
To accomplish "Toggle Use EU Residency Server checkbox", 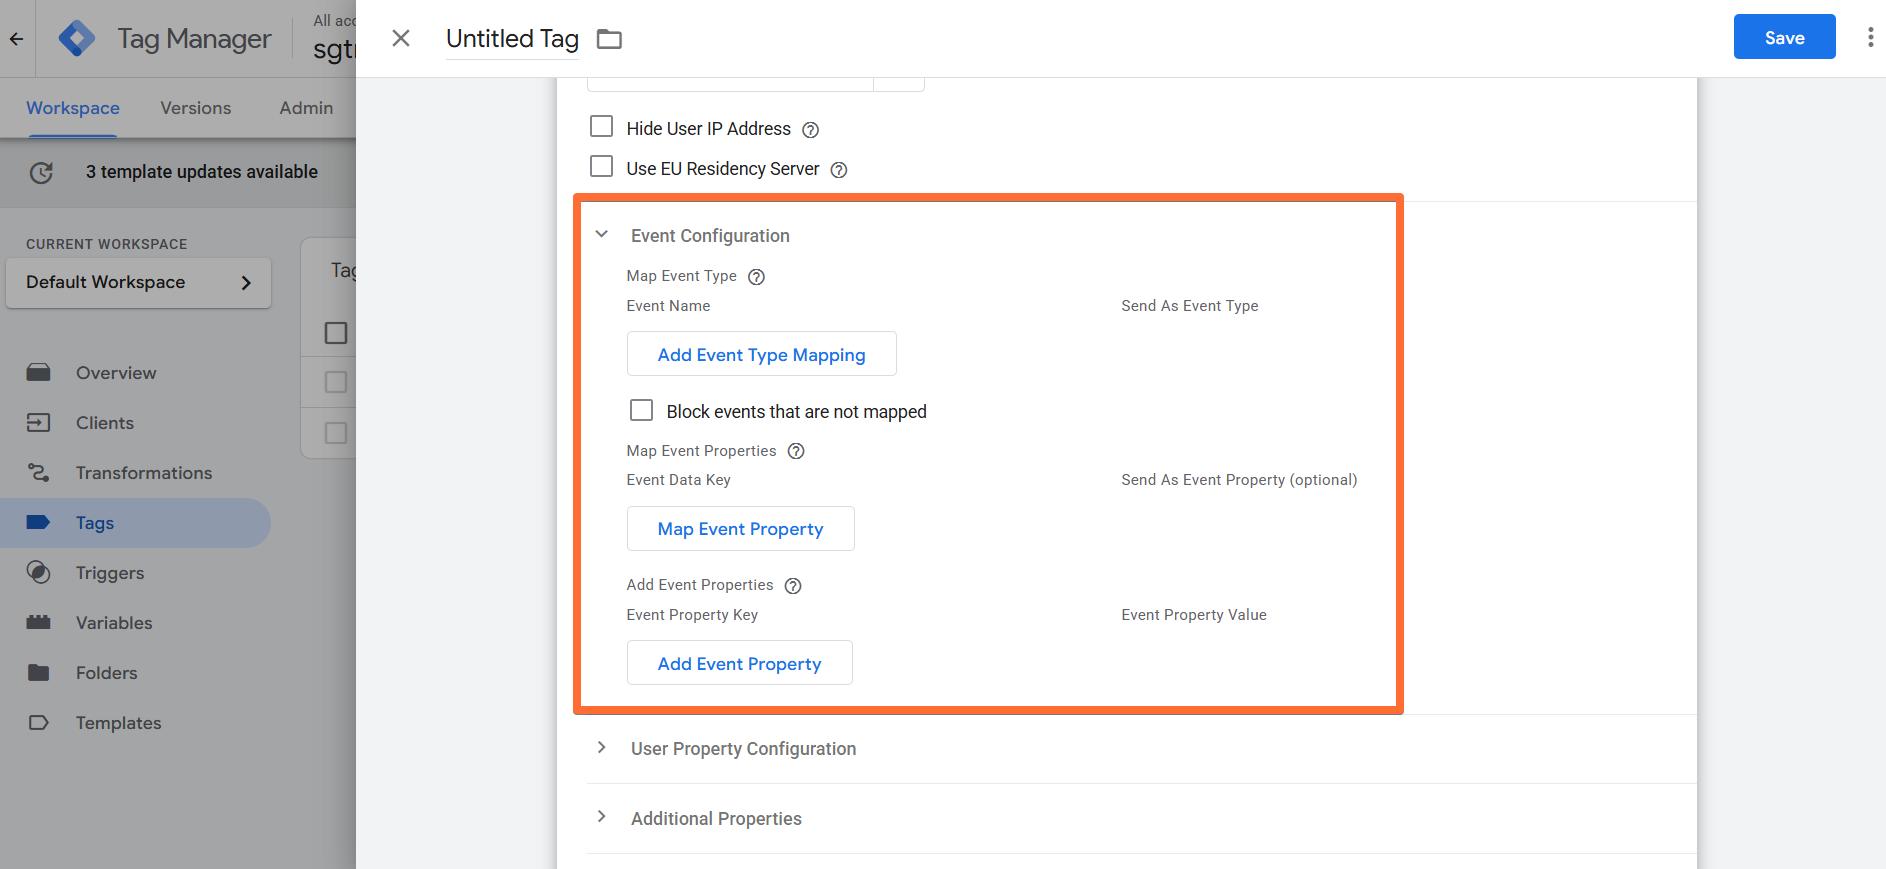I will (601, 166).
